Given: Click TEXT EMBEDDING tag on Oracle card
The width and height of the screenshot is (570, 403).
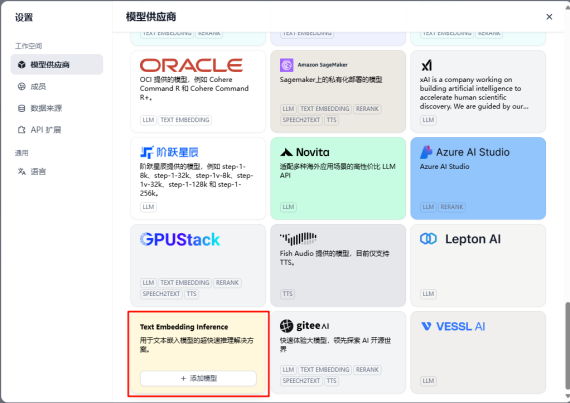Looking at the screenshot, I should pyautogui.click(x=185, y=120).
